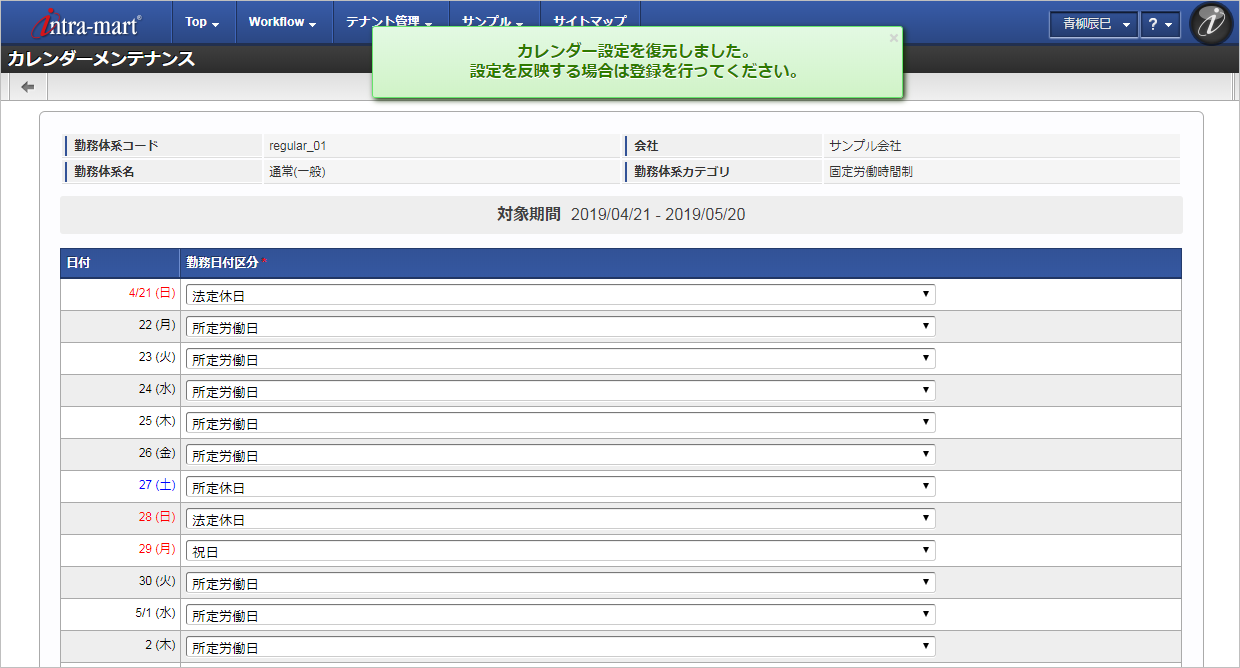Viewport: 1240px width, 668px height.
Task: Open the テナント管理 menu
Action: click(382, 21)
